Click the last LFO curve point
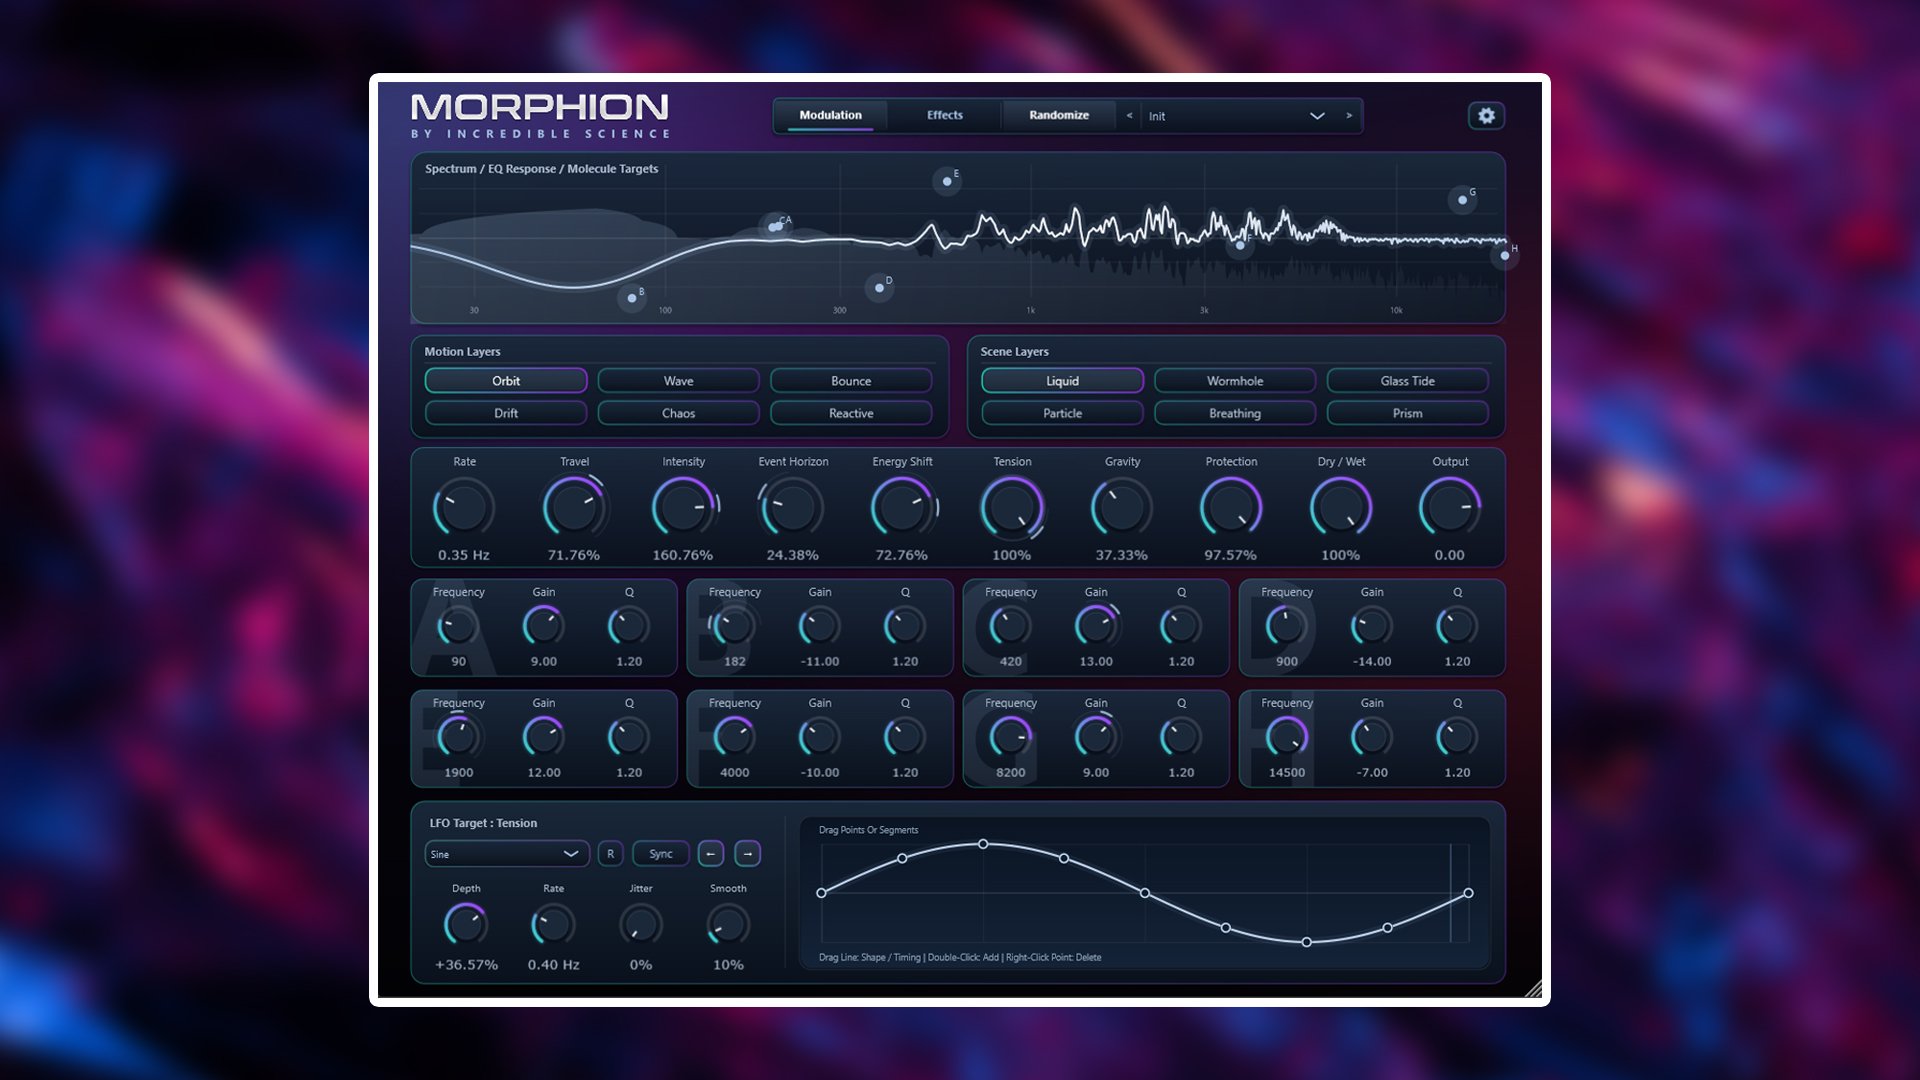 pyautogui.click(x=1468, y=893)
